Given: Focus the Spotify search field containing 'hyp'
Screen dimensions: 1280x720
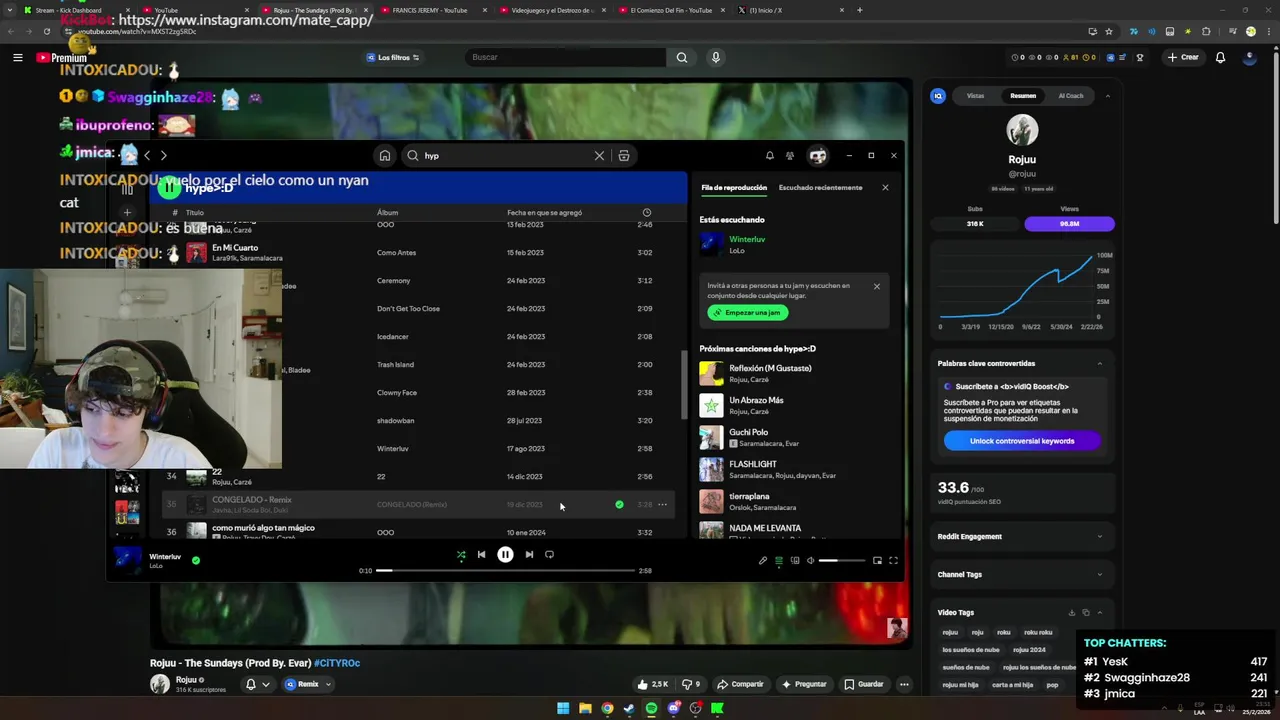Looking at the screenshot, I should pyautogui.click(x=505, y=156).
